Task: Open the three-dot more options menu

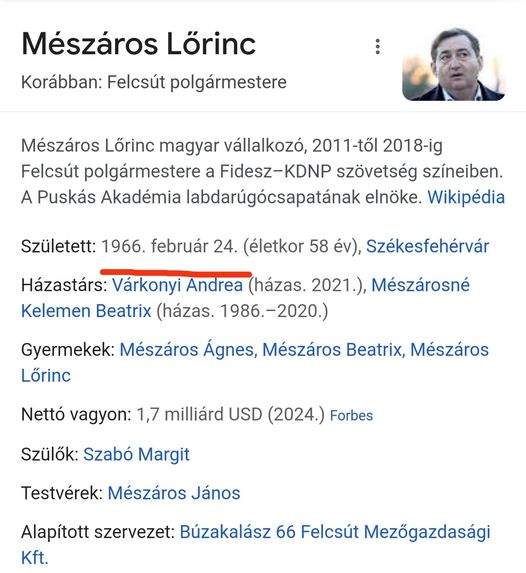Action: click(x=378, y=47)
